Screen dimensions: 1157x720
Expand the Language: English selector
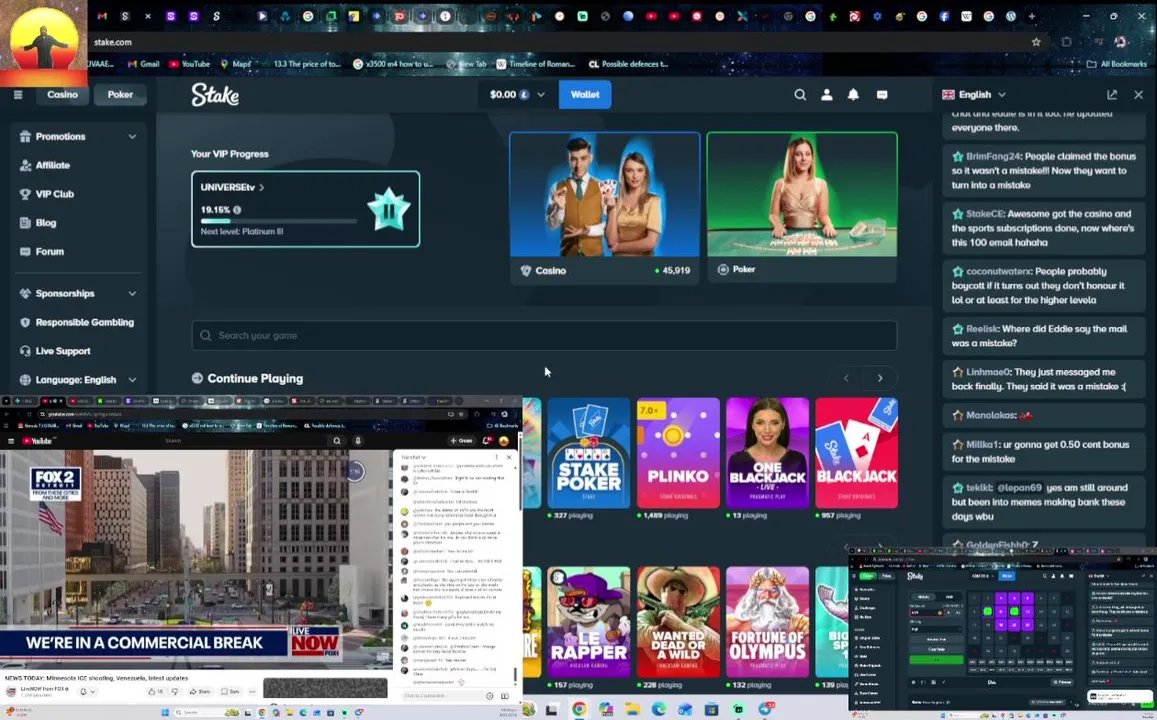(x=77, y=380)
